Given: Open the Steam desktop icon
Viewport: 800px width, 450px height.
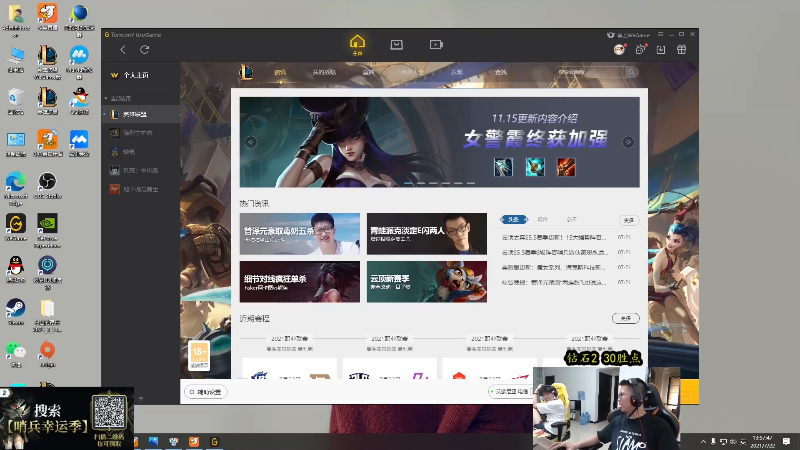Looking at the screenshot, I should 15,312.
